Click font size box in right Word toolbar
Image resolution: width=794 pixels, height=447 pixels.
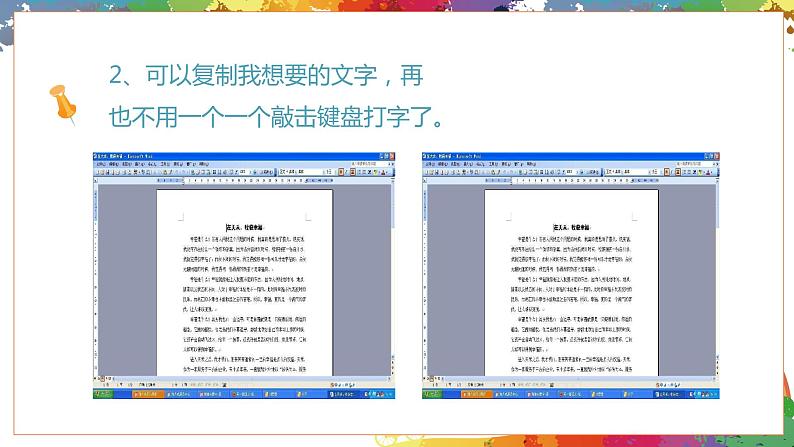pos(655,172)
